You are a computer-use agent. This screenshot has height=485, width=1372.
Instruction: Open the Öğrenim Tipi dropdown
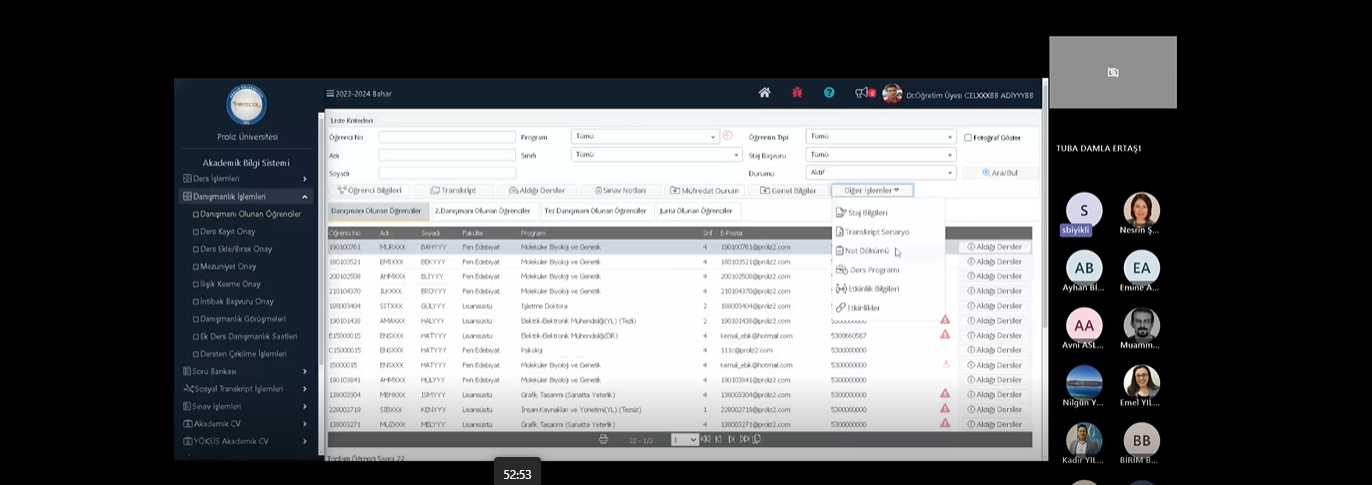click(x=881, y=136)
